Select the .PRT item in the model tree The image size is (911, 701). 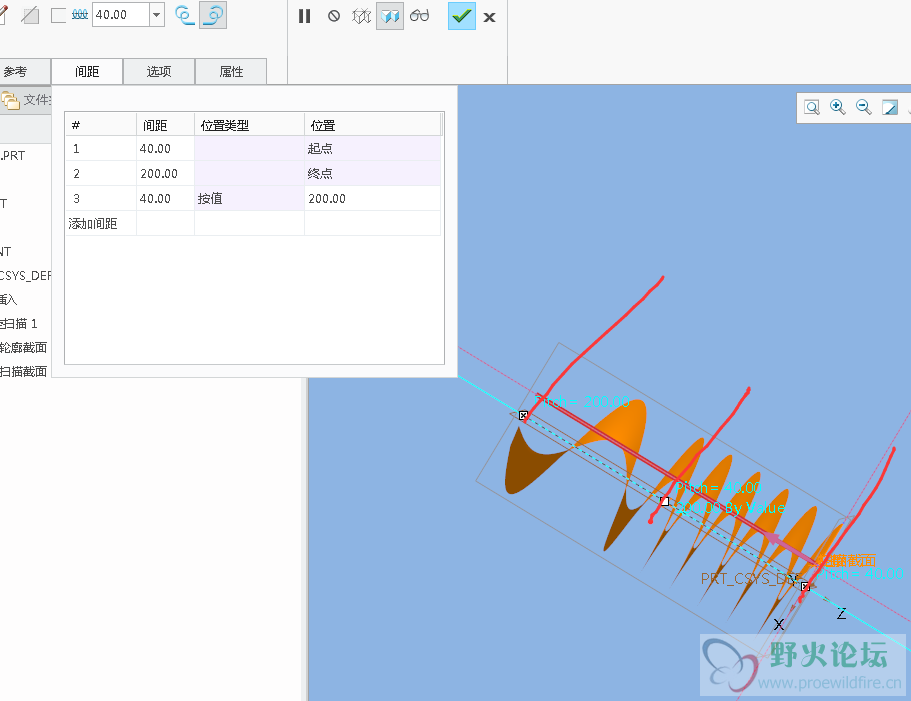12,156
